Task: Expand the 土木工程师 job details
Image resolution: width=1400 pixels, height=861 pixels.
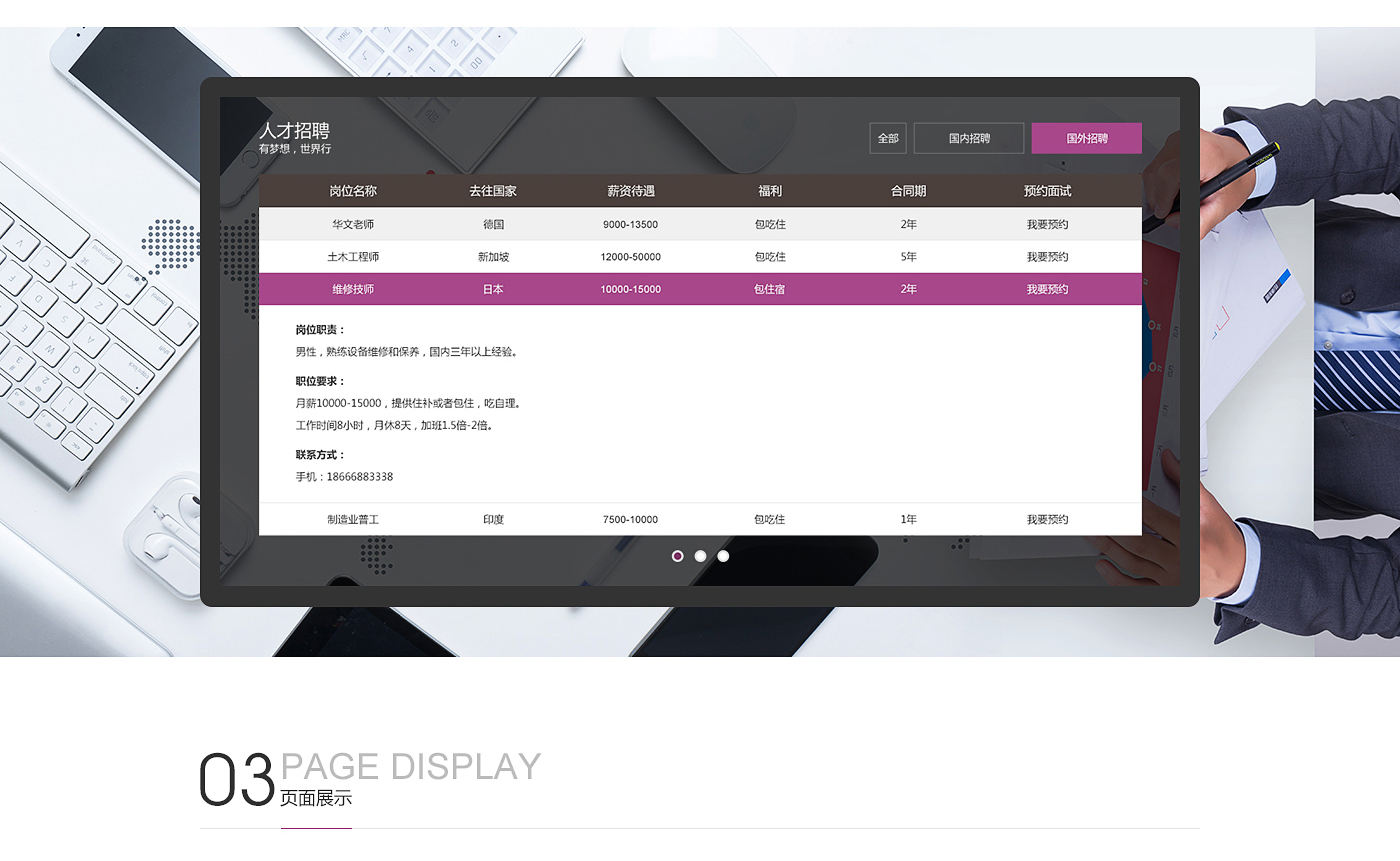Action: click(x=353, y=257)
